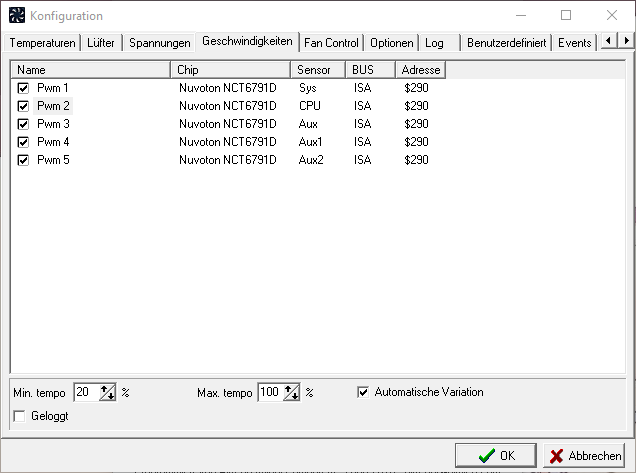Maximize the Konfiguration window

(566, 15)
